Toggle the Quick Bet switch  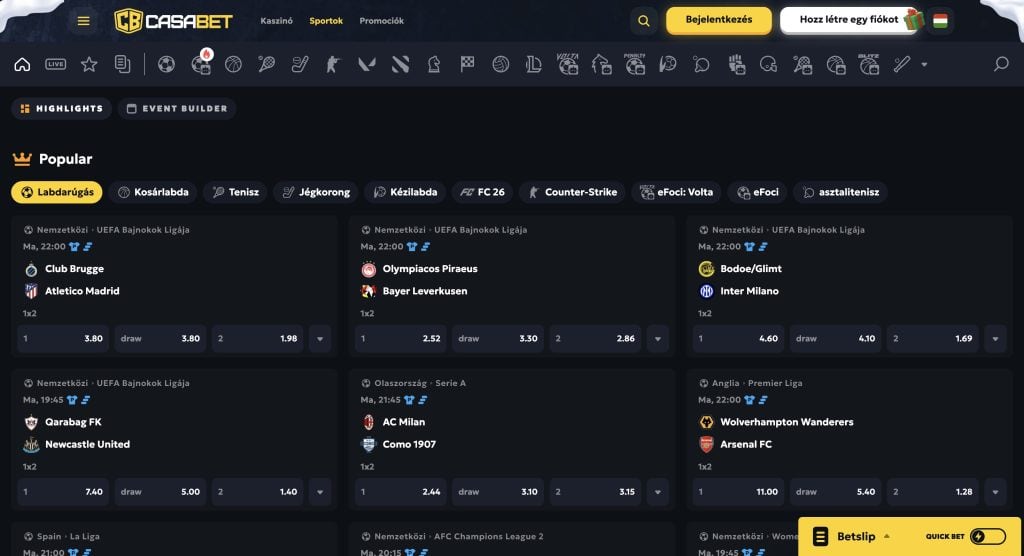tap(987, 536)
